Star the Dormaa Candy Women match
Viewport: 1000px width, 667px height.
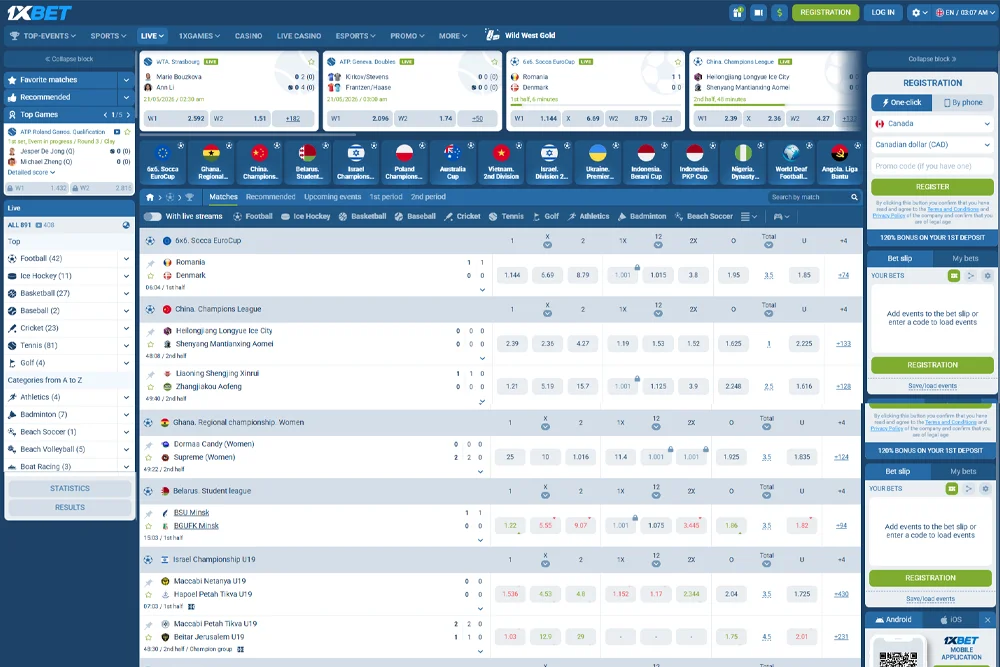[x=149, y=458]
